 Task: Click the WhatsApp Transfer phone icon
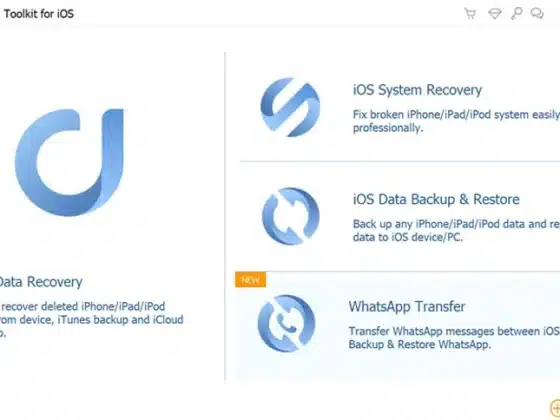click(286, 324)
